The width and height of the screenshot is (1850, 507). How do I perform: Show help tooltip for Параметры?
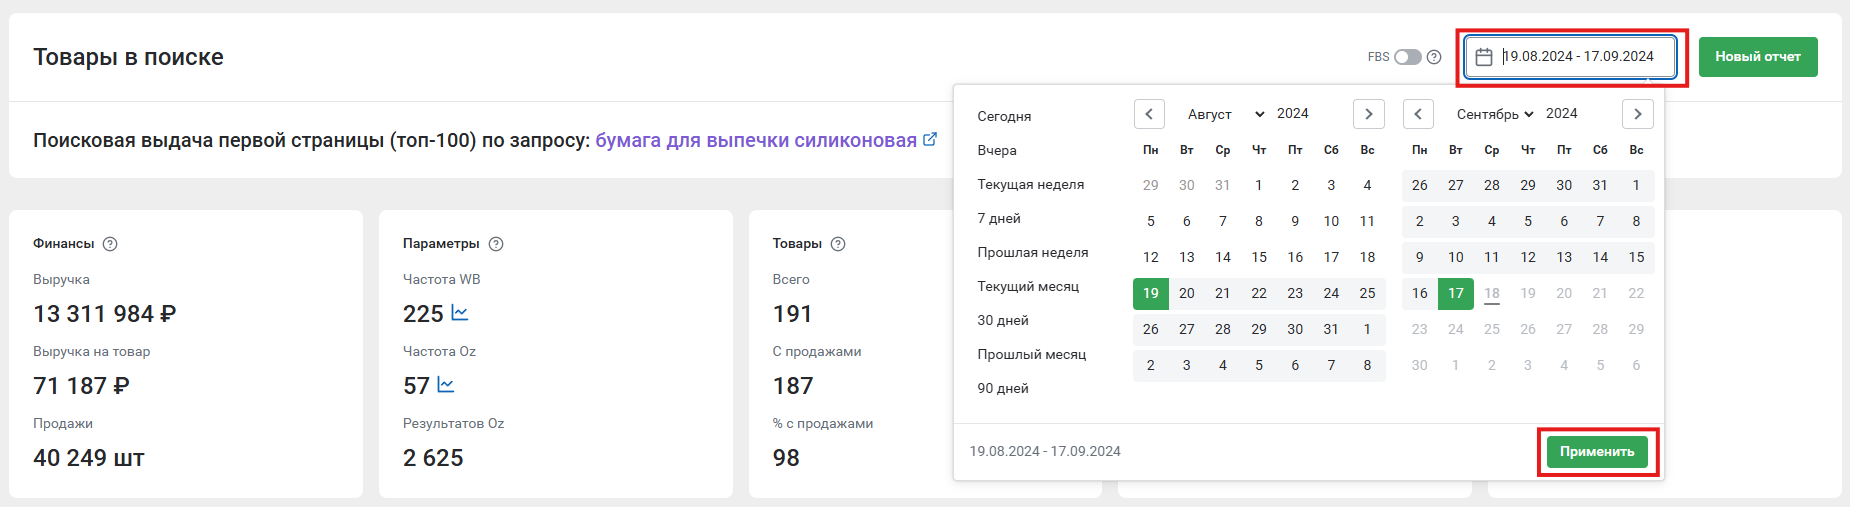point(496,244)
